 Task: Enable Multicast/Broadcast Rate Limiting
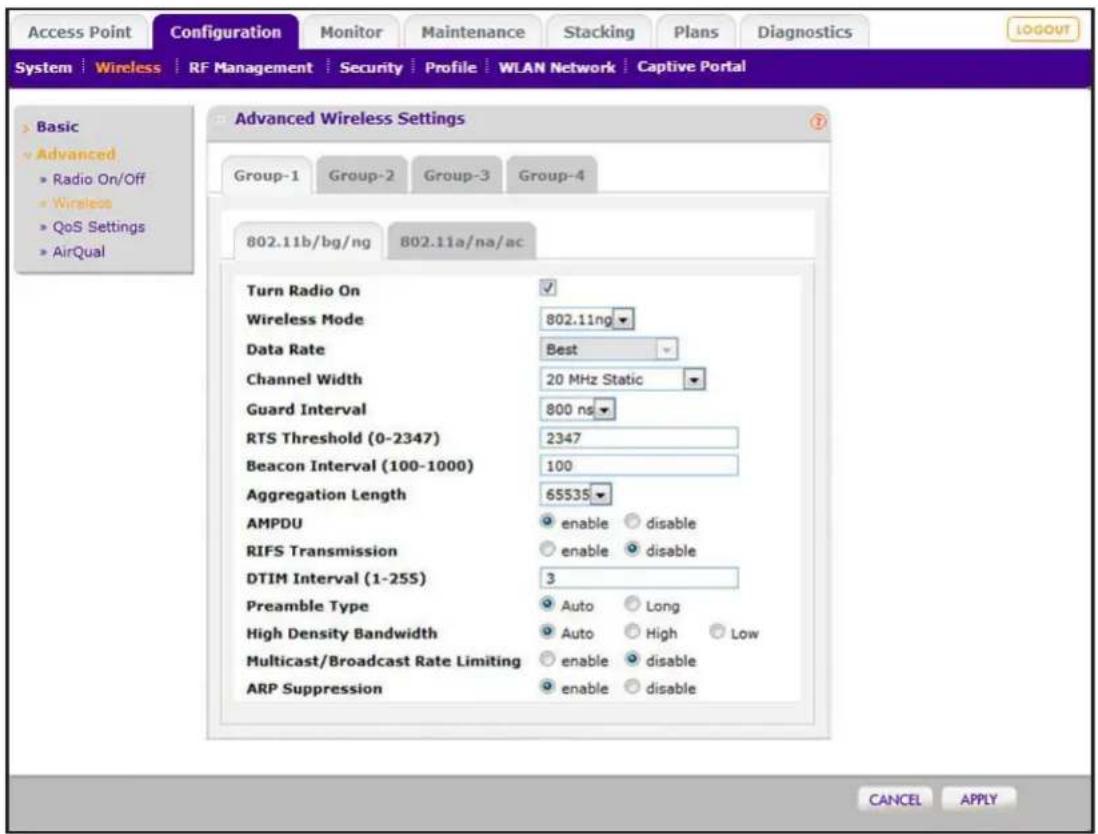pyautogui.click(x=548, y=659)
